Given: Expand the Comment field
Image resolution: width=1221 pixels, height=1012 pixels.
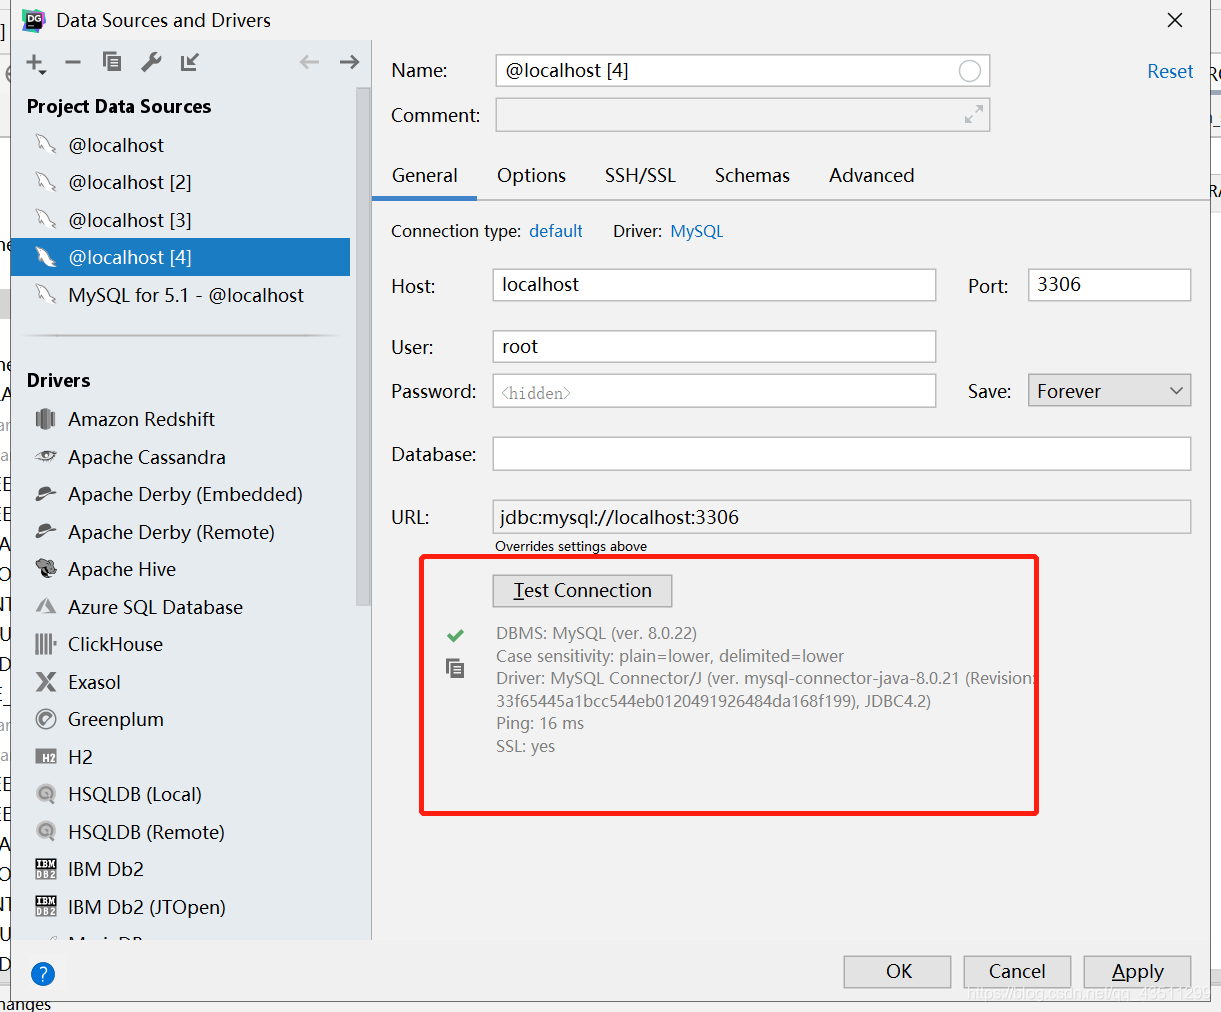Looking at the screenshot, I should click(x=973, y=114).
